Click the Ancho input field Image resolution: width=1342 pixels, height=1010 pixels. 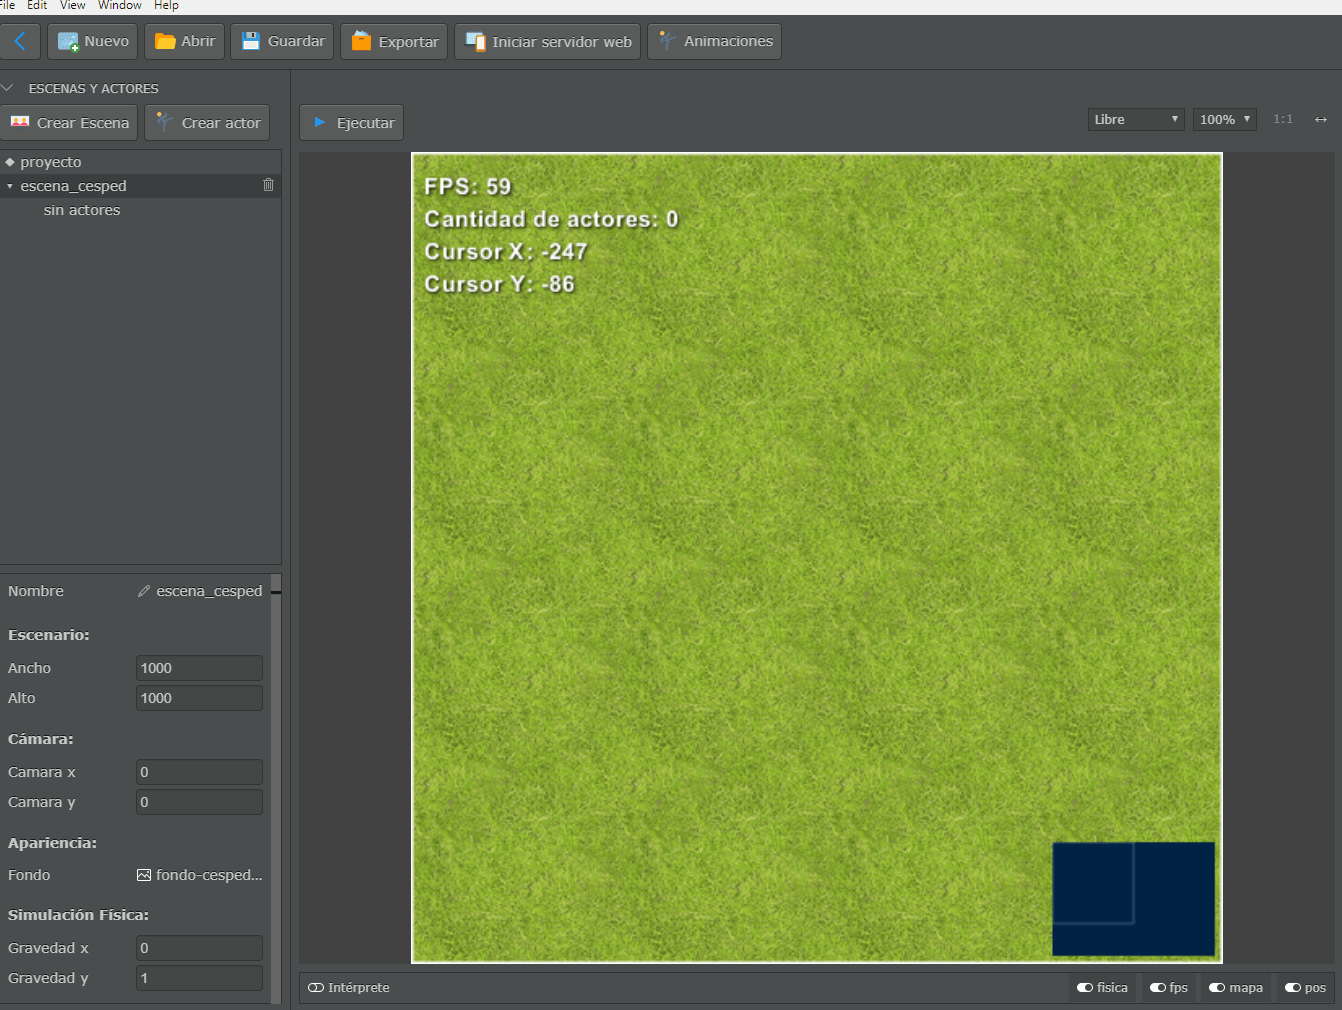[x=199, y=668]
